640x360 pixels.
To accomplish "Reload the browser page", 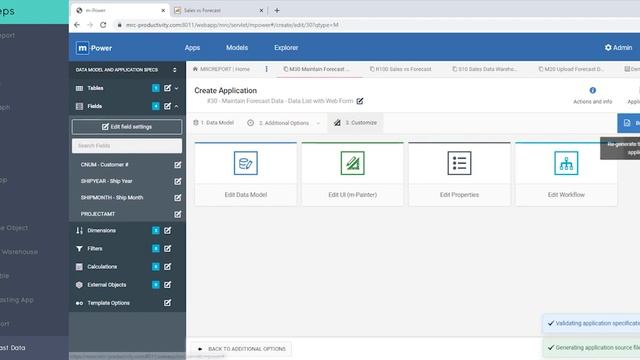I will click(103, 25).
